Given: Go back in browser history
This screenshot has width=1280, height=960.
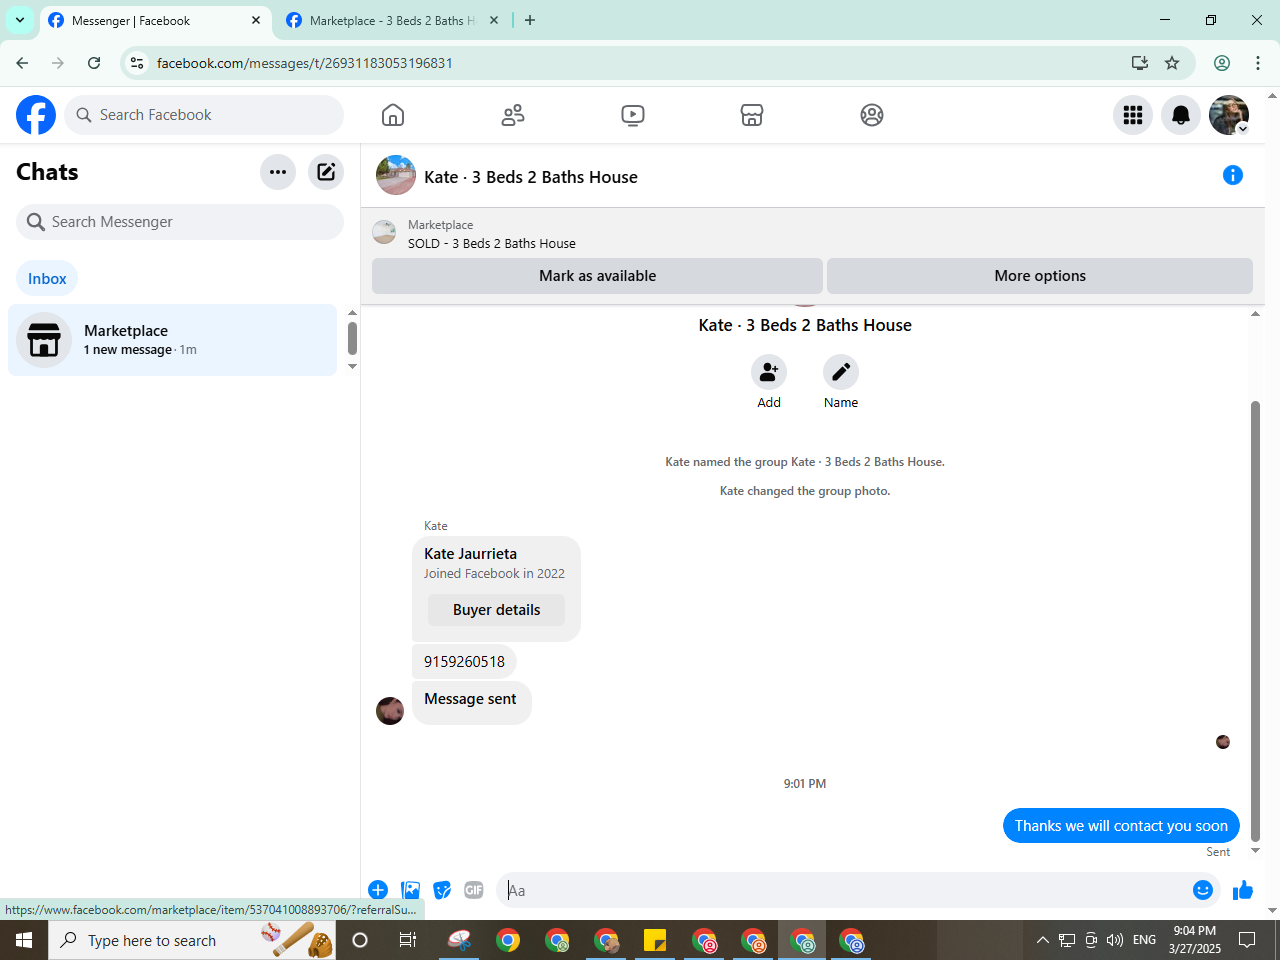Looking at the screenshot, I should coord(22,63).
